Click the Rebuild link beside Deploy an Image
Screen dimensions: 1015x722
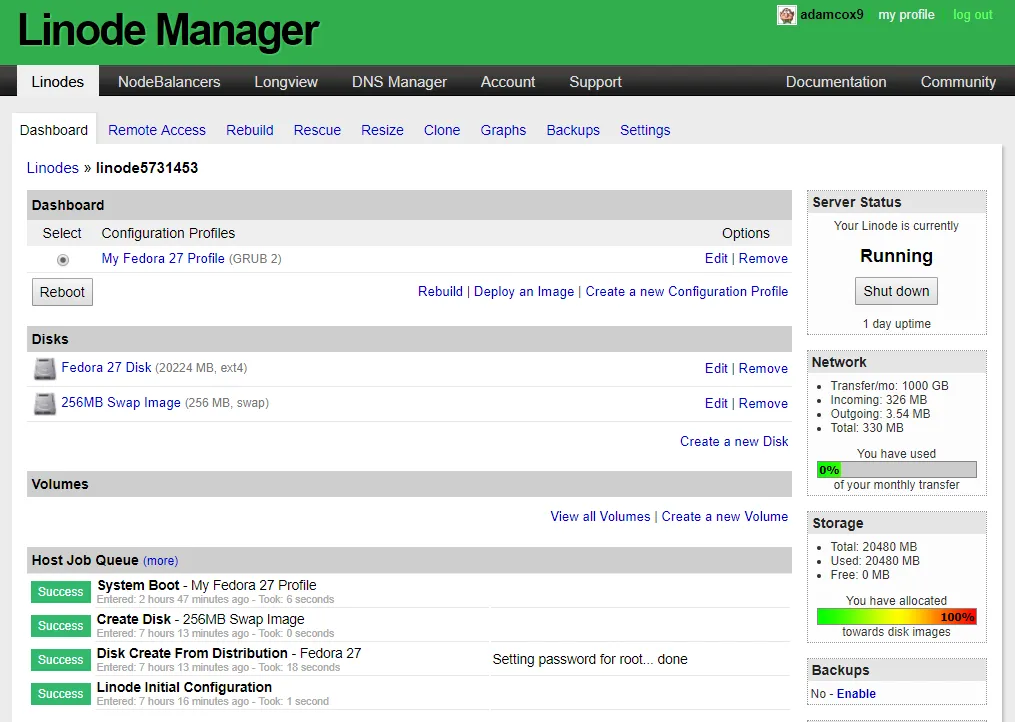click(x=440, y=291)
